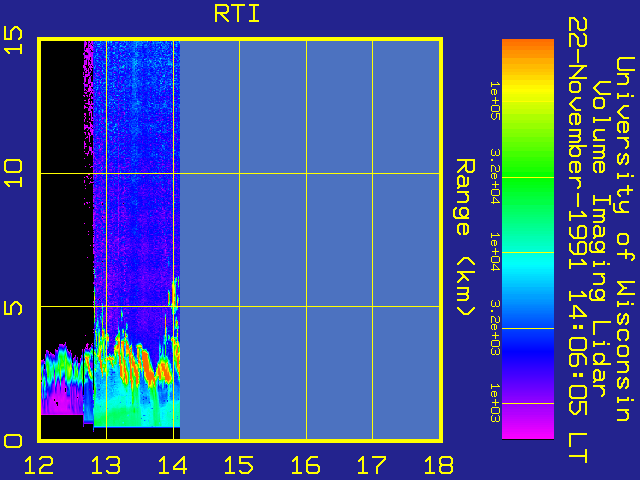
Task: Click the 22-November-1991 14:06:05 LT timestamp
Action: tap(578, 240)
